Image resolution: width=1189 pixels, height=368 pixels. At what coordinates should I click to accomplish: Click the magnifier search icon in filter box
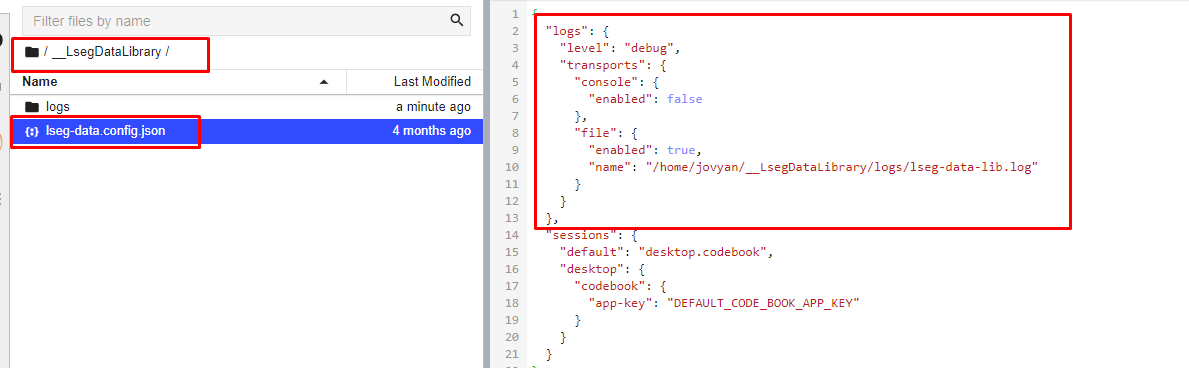pyautogui.click(x=456, y=20)
